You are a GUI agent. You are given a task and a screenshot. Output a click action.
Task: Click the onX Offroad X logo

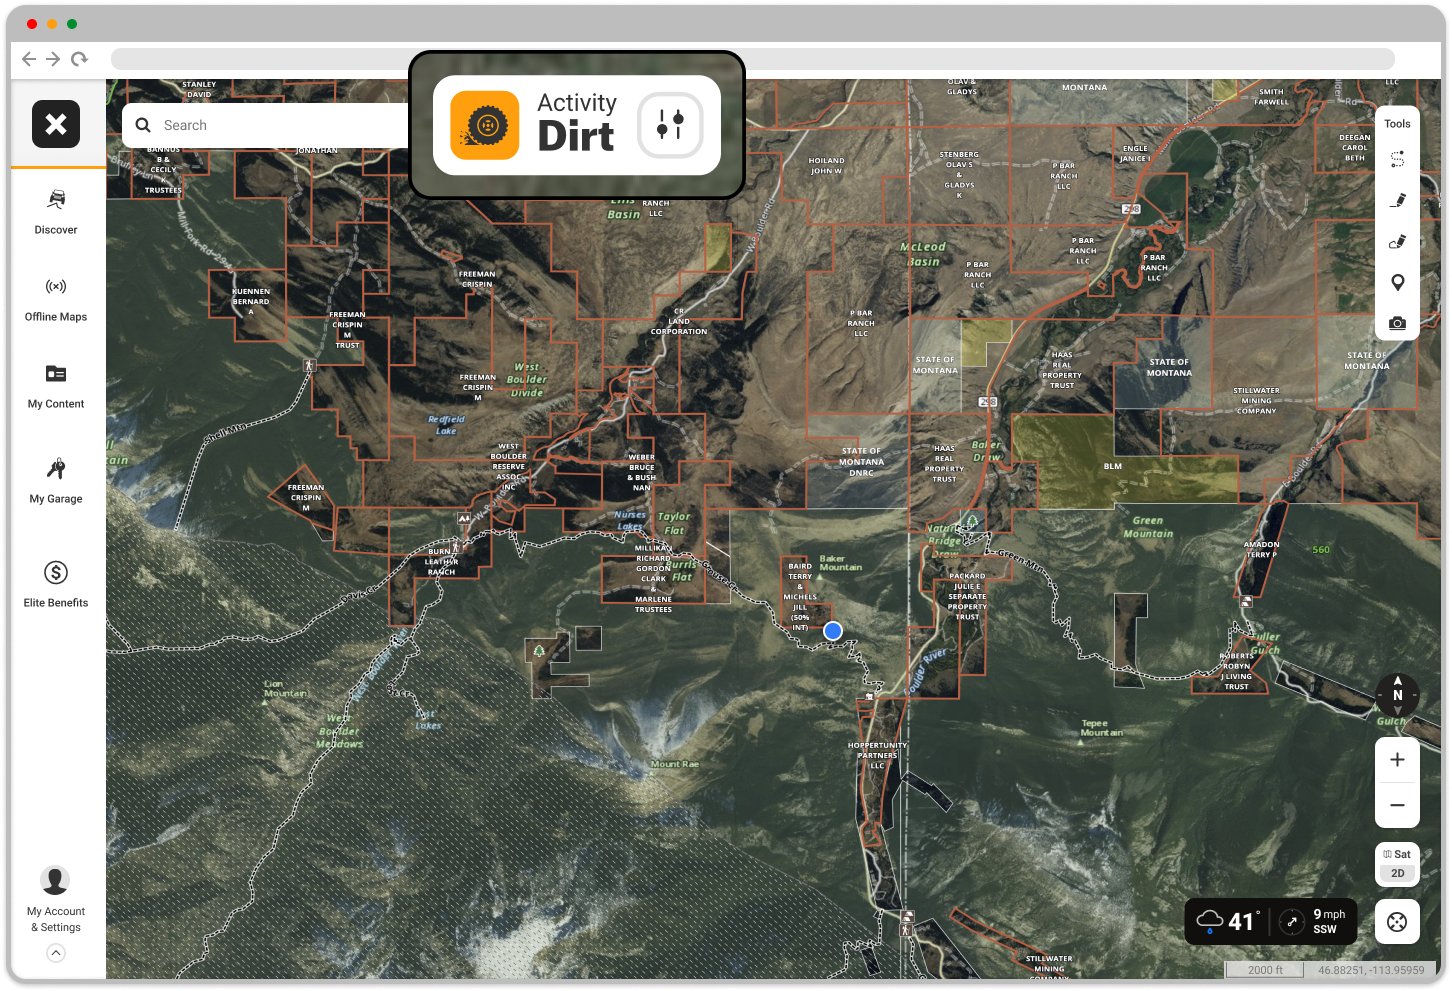tap(56, 124)
